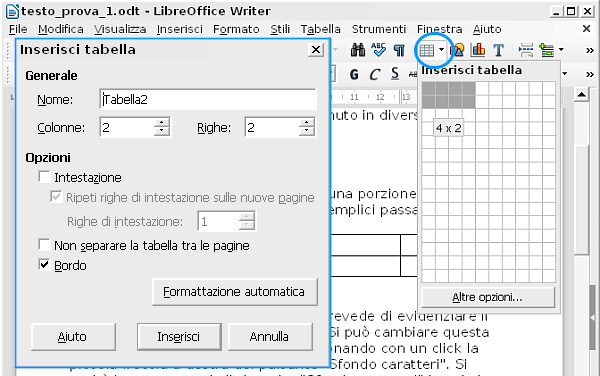This screenshot has width=600, height=376.
Task: Apply italic with the C icon
Action: [375, 74]
